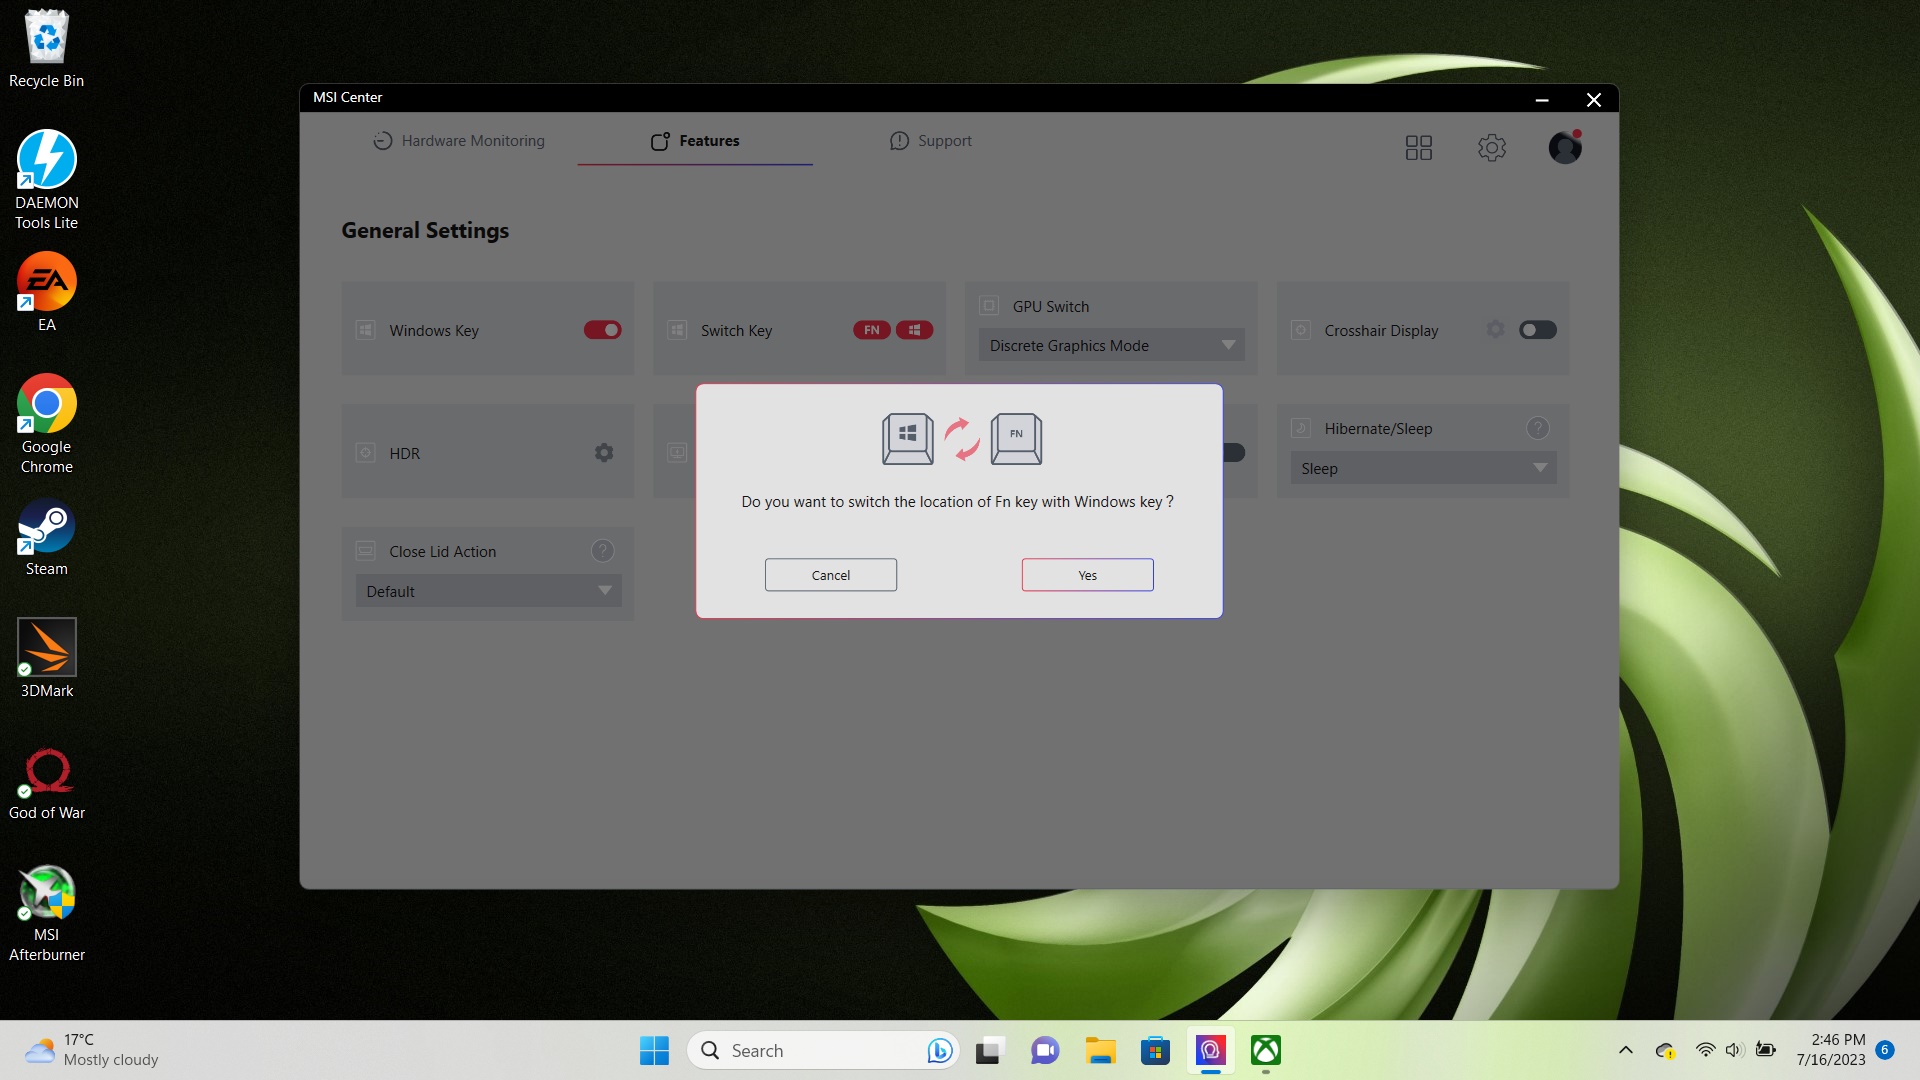Expand GPU Switch Discrete Graphics Mode dropdown
The width and height of the screenshot is (1920, 1080).
(x=1111, y=345)
